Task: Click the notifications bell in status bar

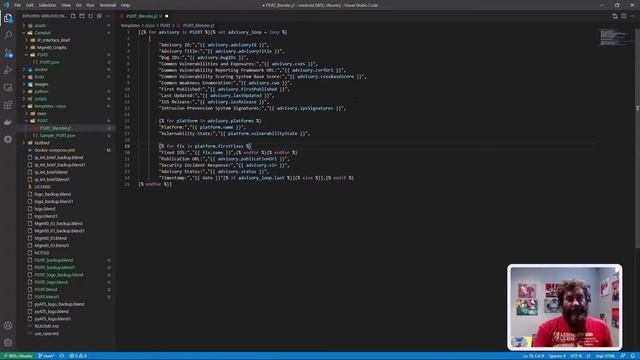Action: (633, 356)
